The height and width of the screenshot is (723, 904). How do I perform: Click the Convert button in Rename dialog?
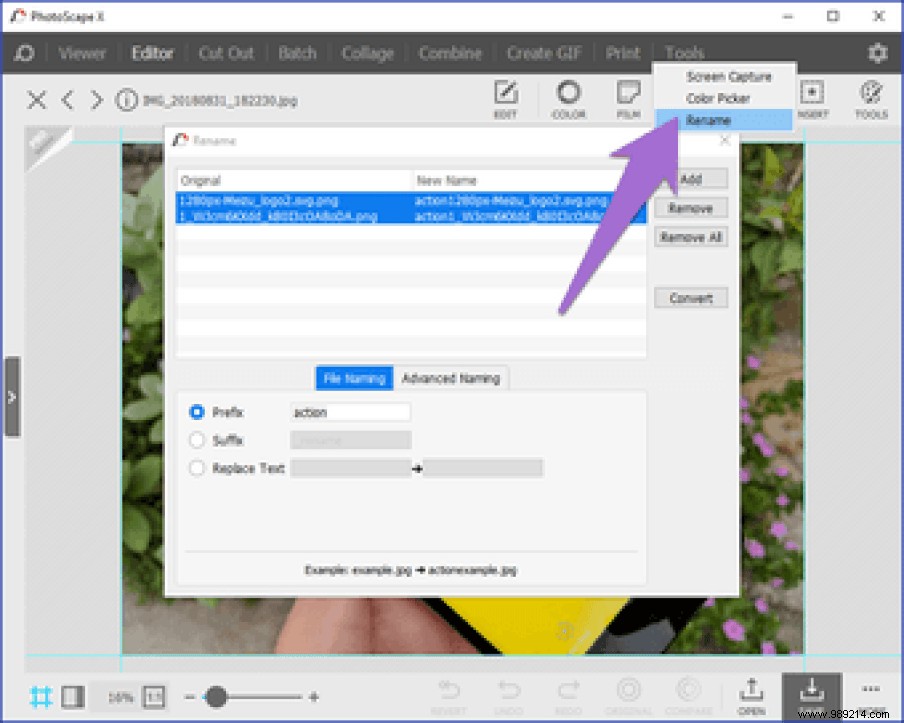690,297
